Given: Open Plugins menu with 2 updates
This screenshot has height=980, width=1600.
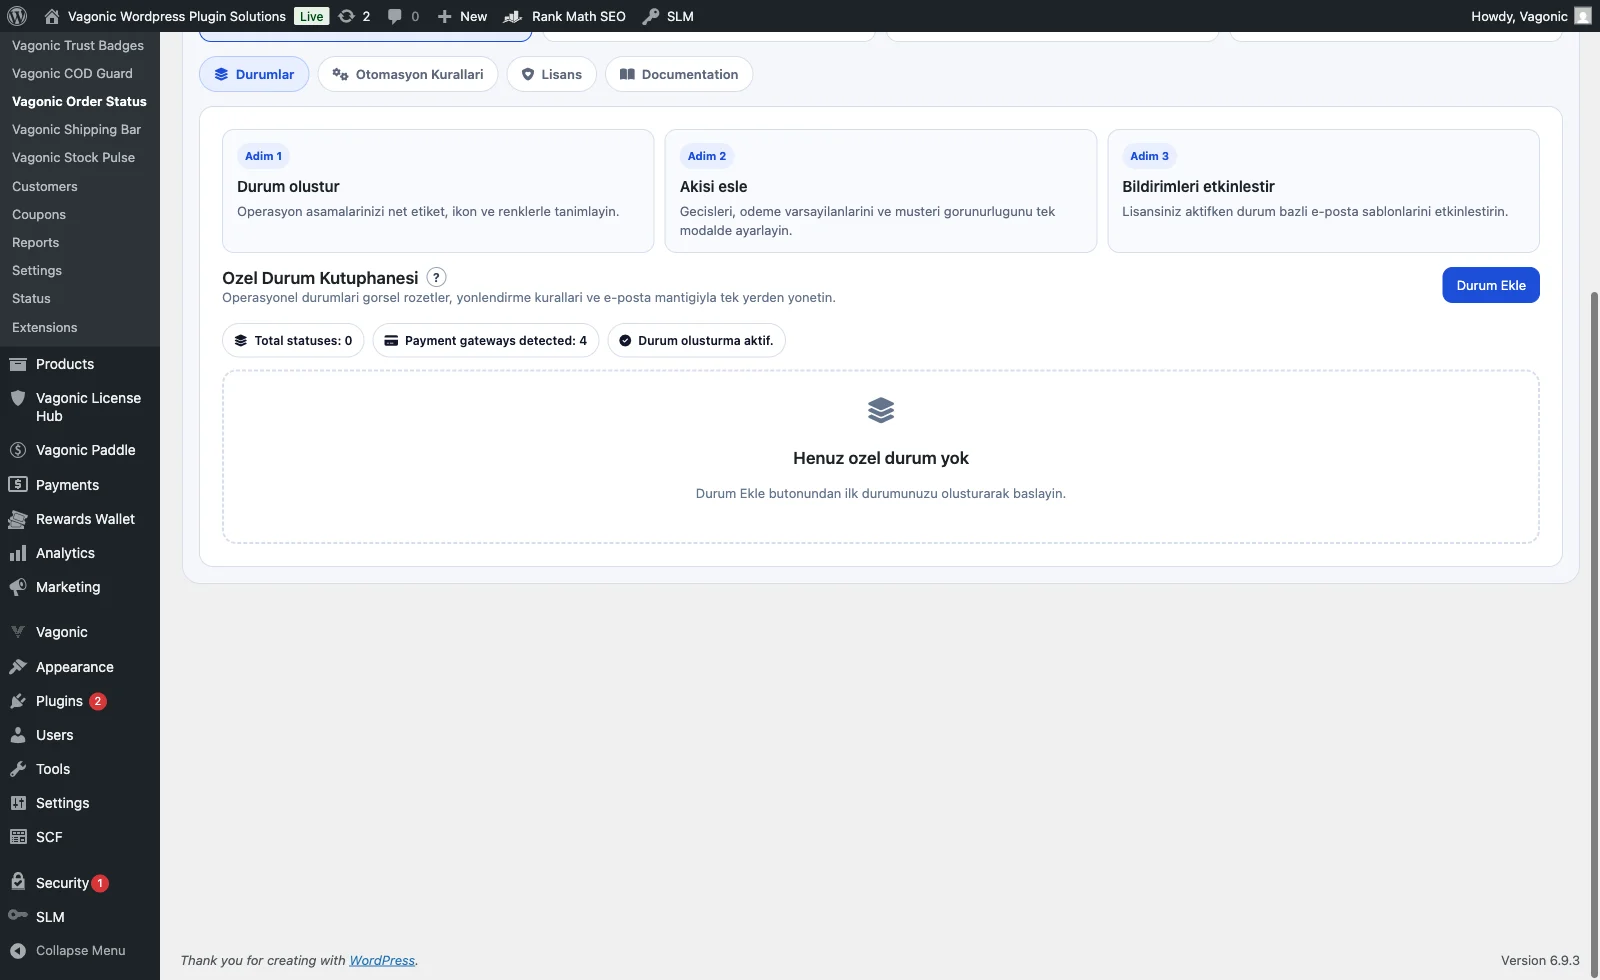Looking at the screenshot, I should click(x=80, y=701).
